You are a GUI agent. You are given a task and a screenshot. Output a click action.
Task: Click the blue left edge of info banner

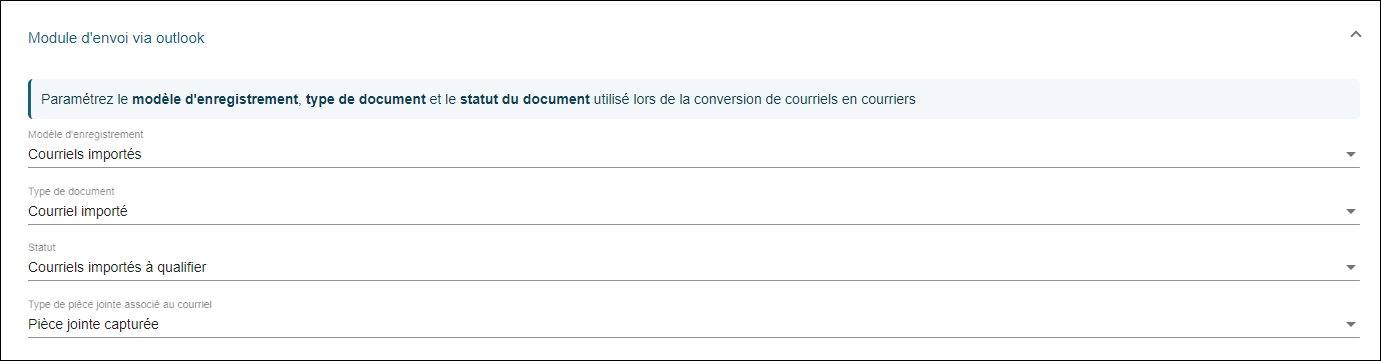(x=30, y=99)
